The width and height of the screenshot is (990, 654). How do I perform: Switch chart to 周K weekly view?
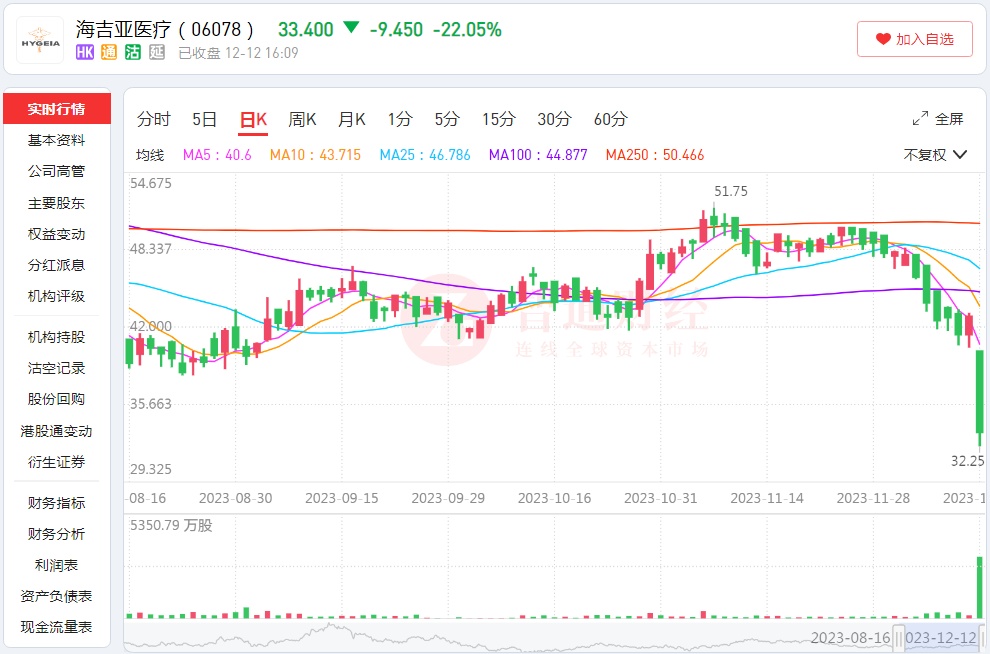(x=302, y=119)
